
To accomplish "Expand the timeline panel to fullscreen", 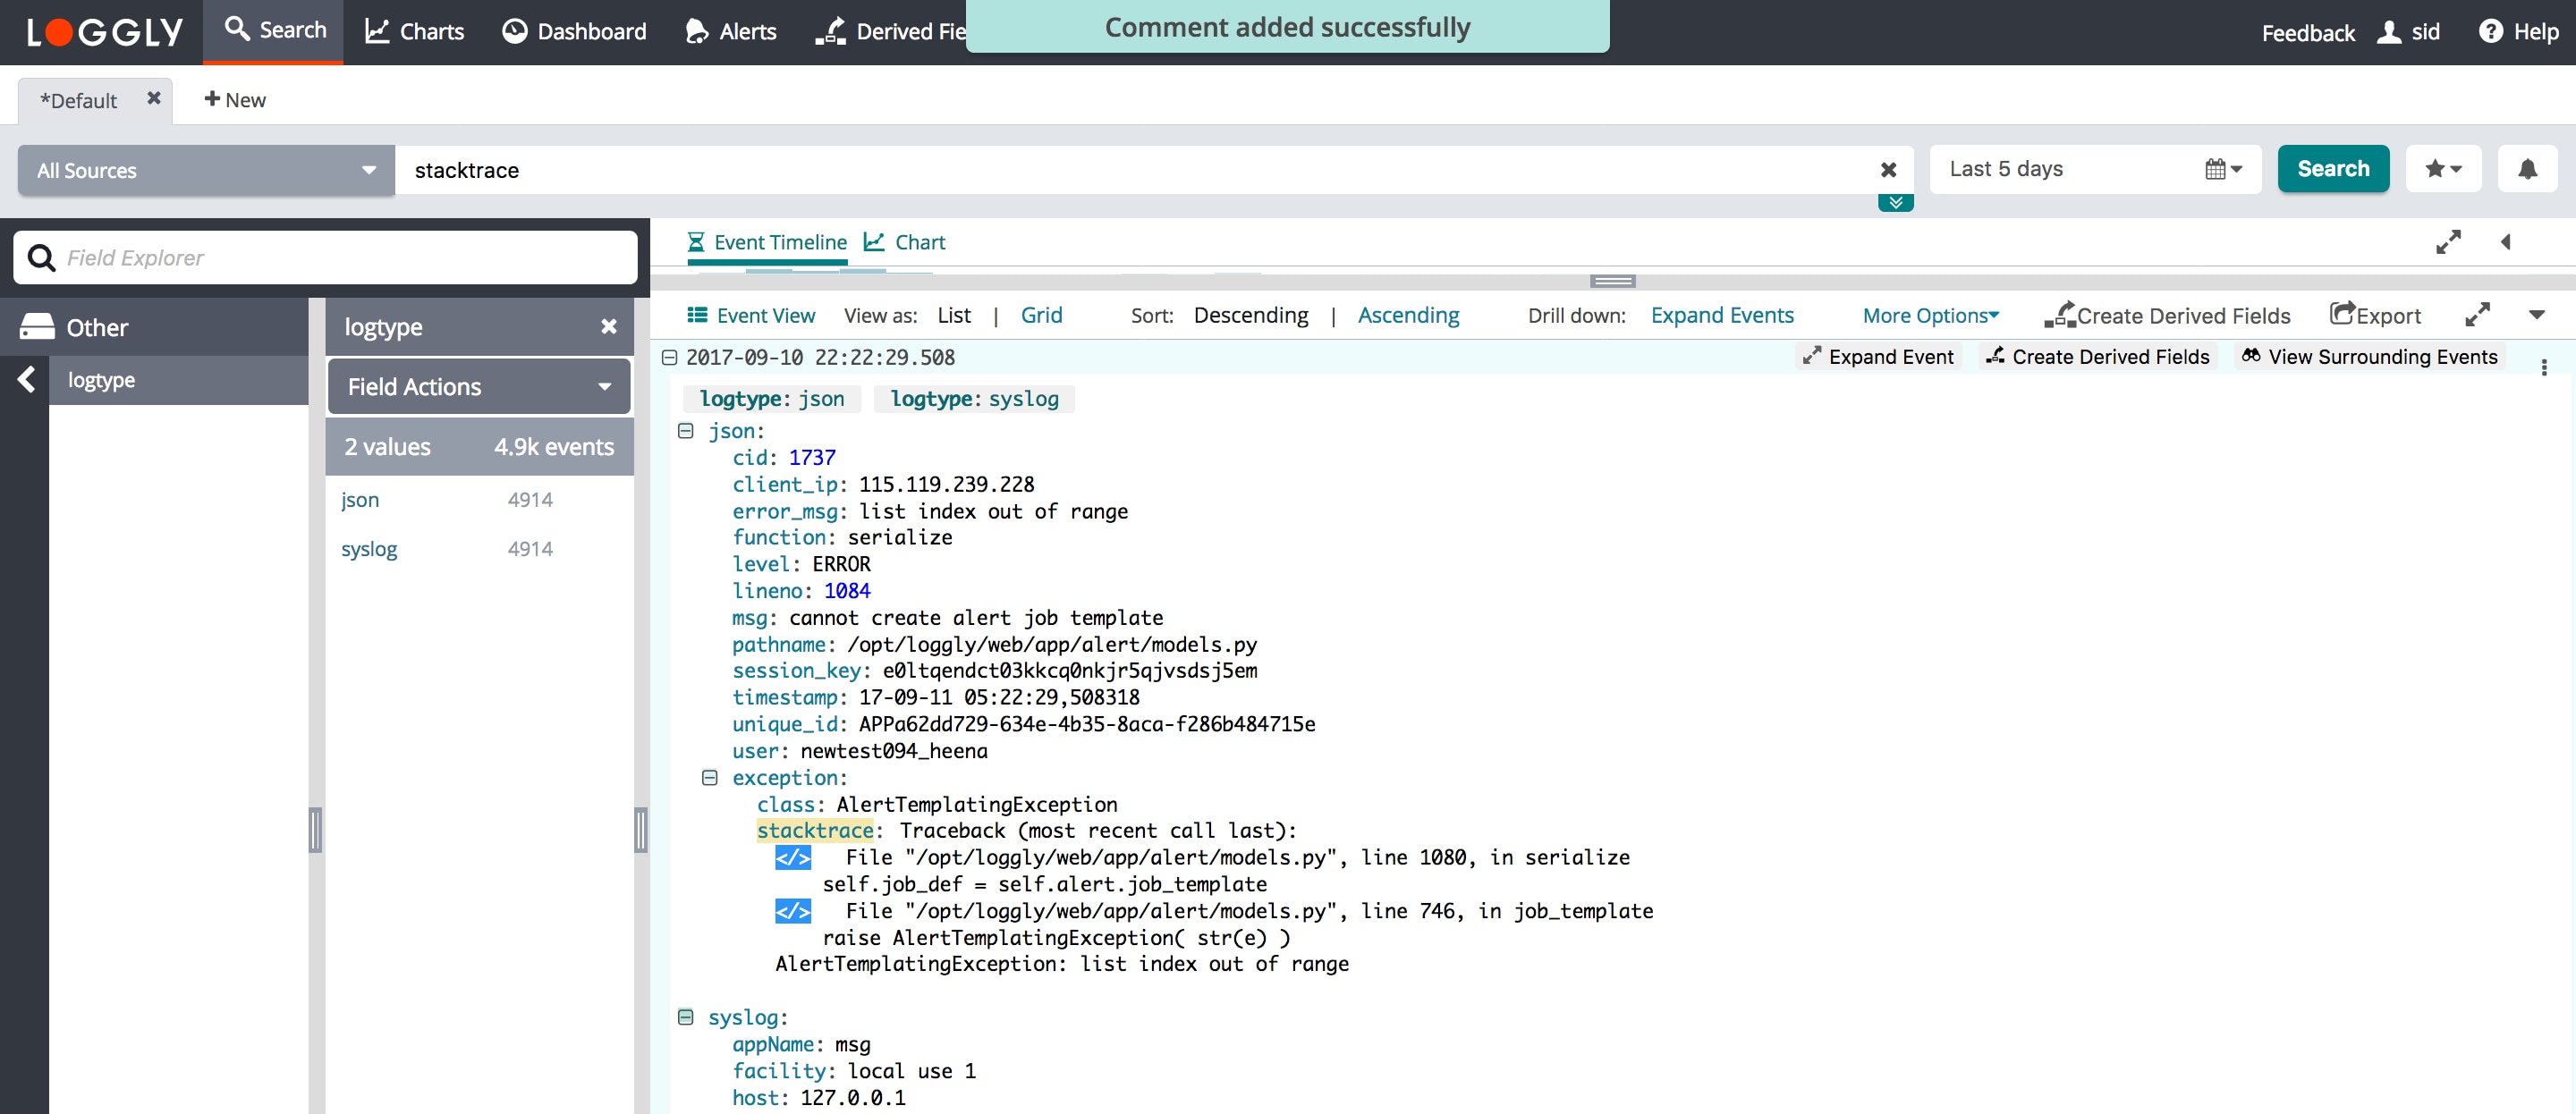I will tap(2447, 242).
